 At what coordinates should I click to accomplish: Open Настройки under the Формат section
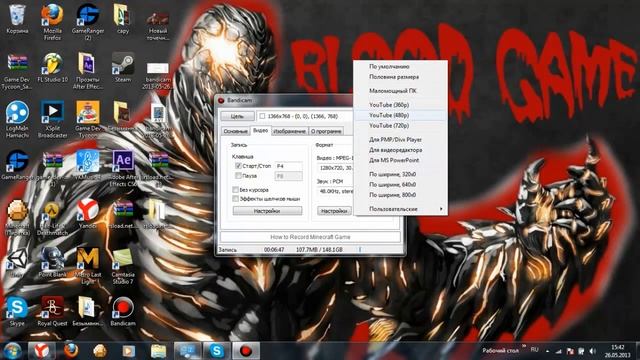pyautogui.click(x=333, y=211)
